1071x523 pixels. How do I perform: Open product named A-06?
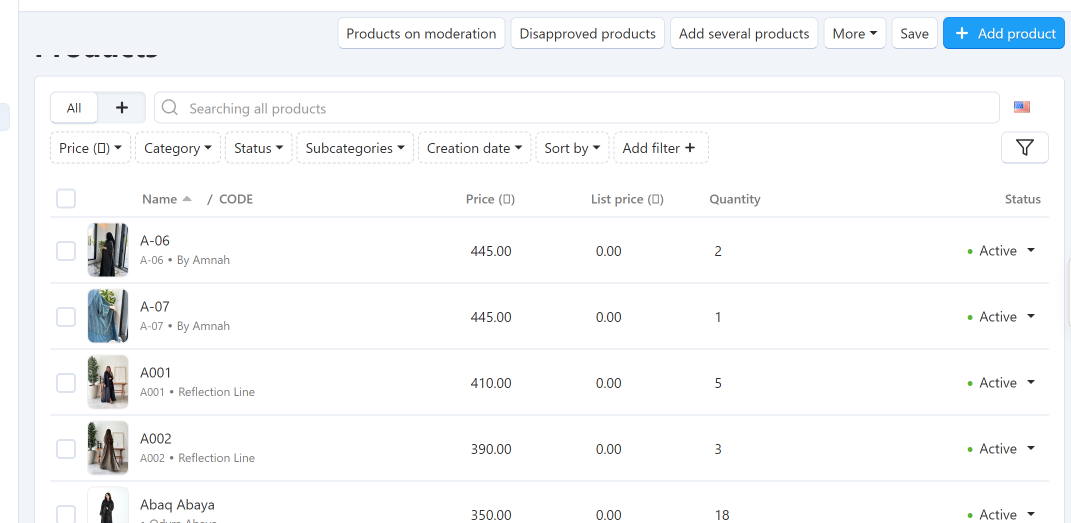click(x=154, y=240)
